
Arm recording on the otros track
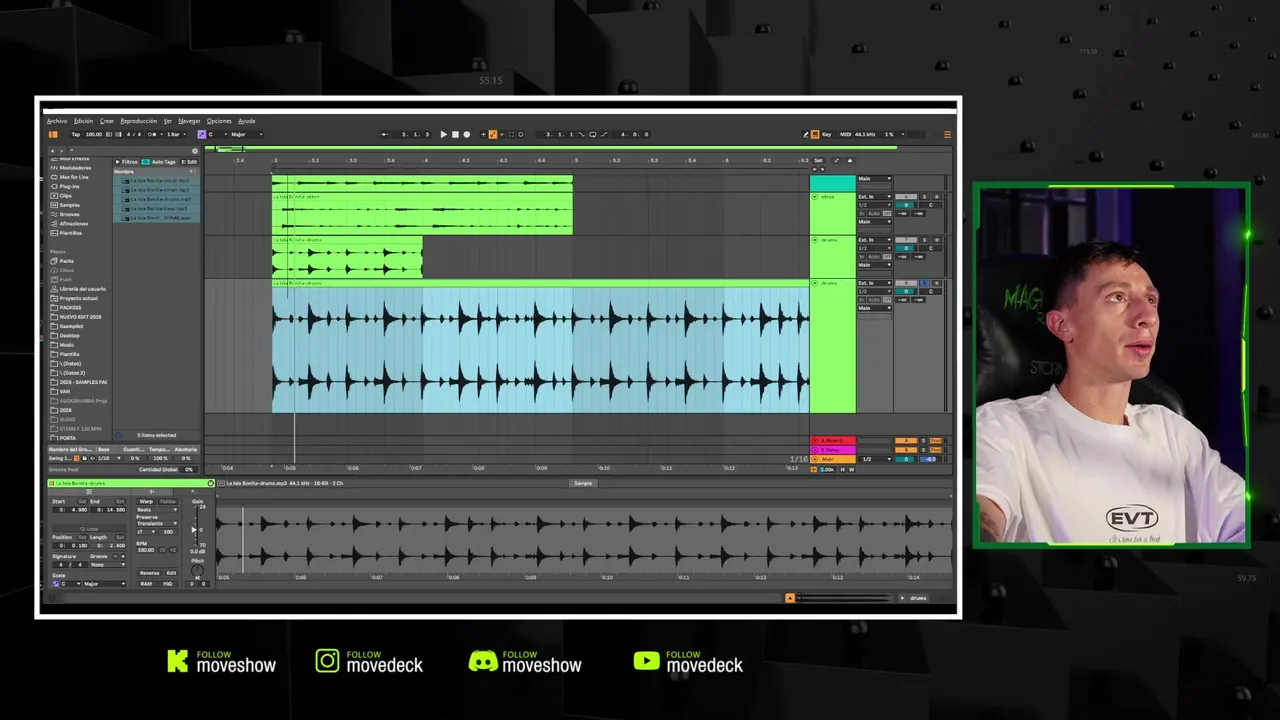click(937, 197)
